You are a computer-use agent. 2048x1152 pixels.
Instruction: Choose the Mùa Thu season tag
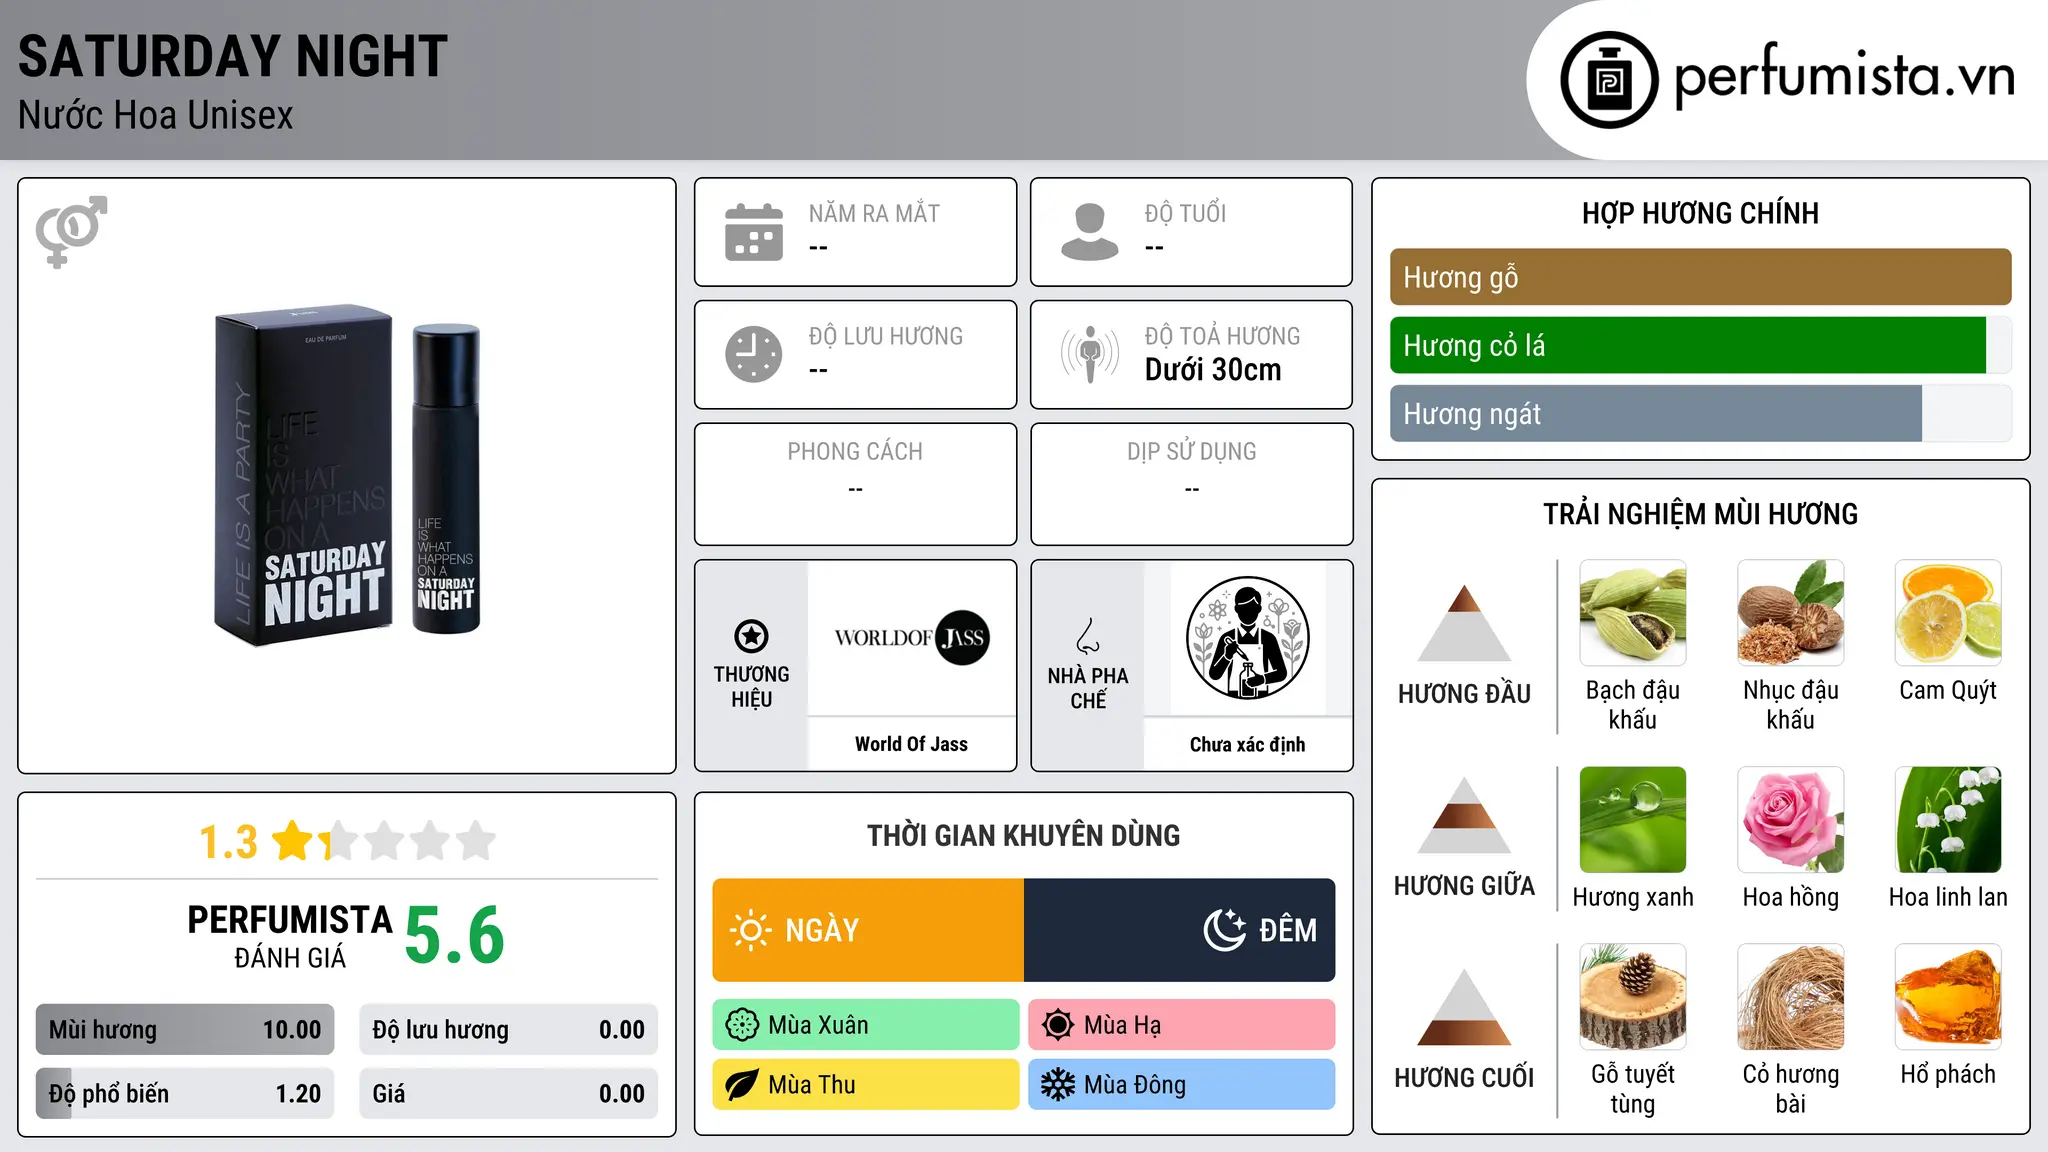(866, 1085)
